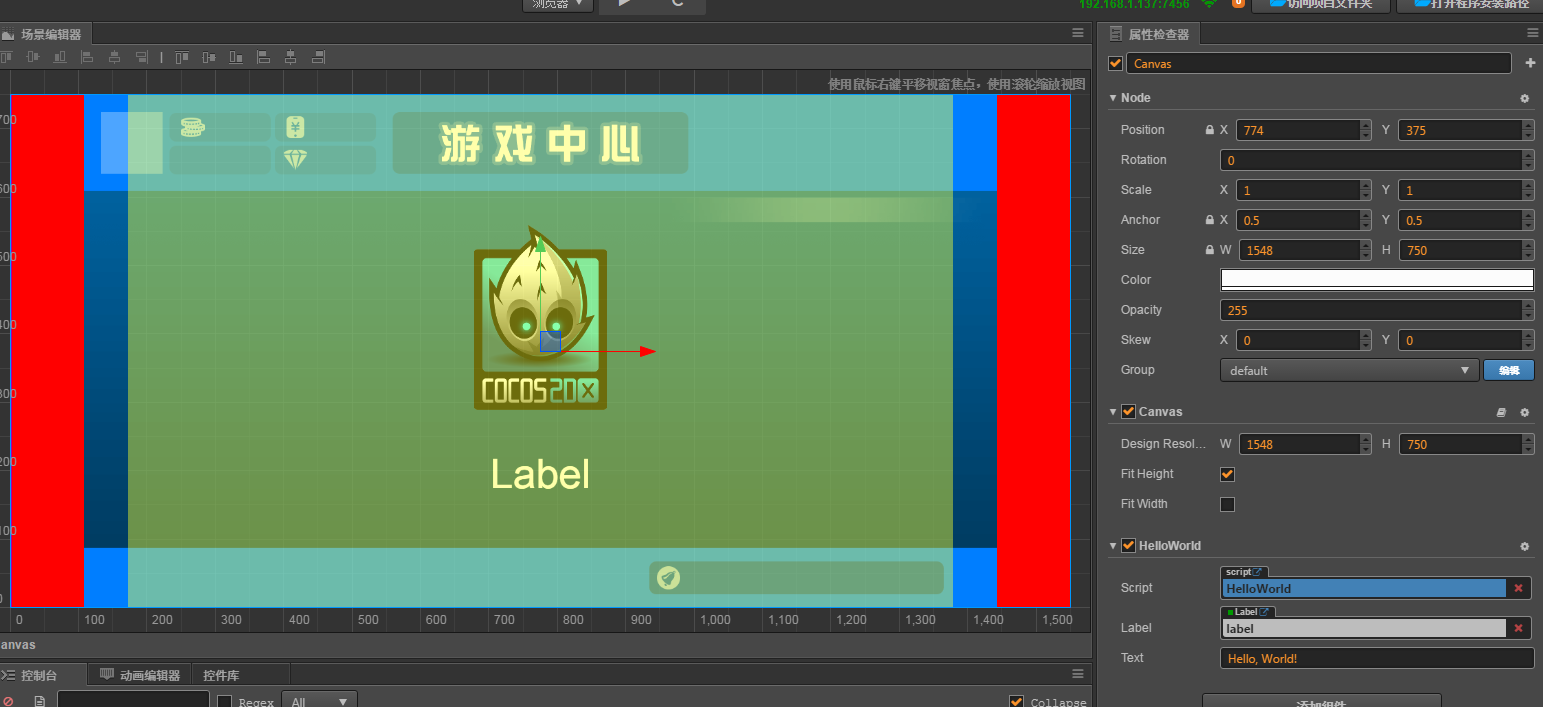Viewport: 1543px width, 707px height.
Task: Click the Opacity stepper arrows
Action: coord(1528,310)
